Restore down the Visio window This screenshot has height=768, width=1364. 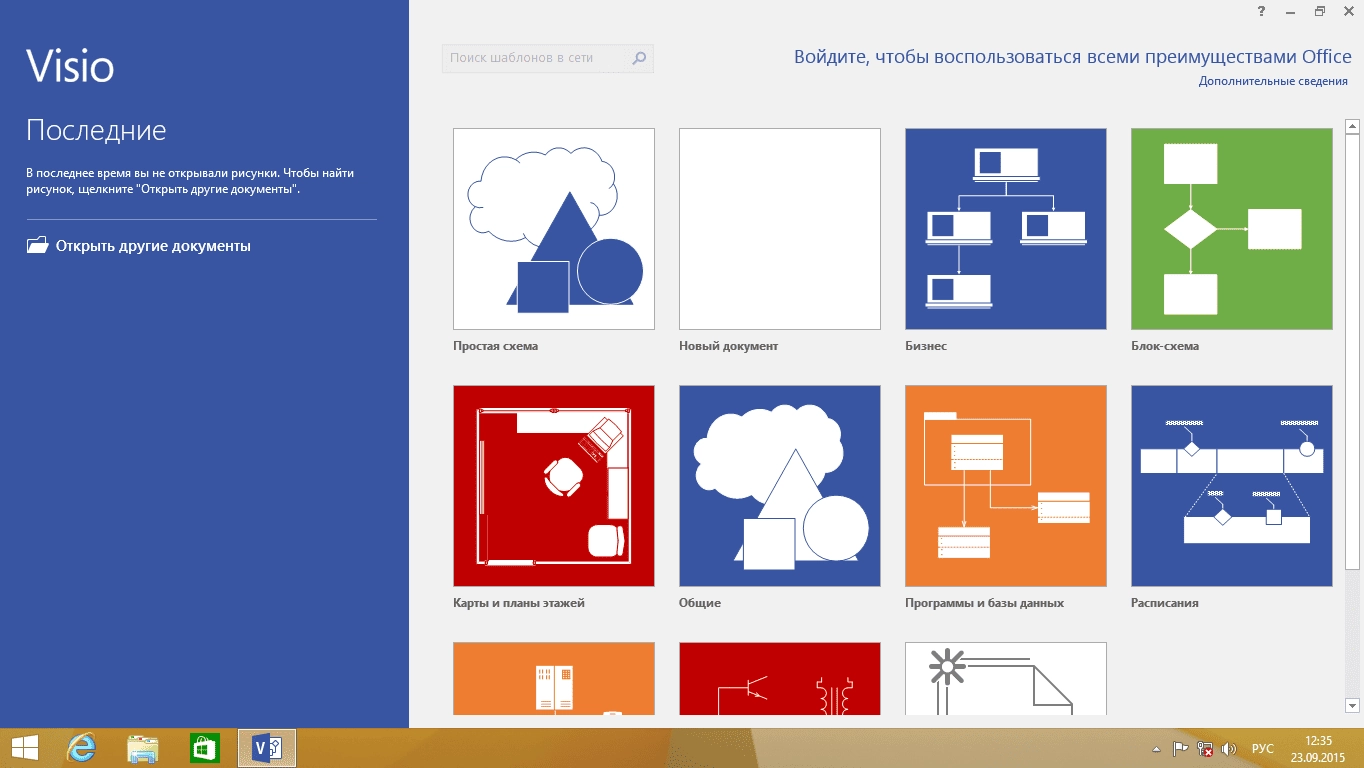pos(1320,11)
